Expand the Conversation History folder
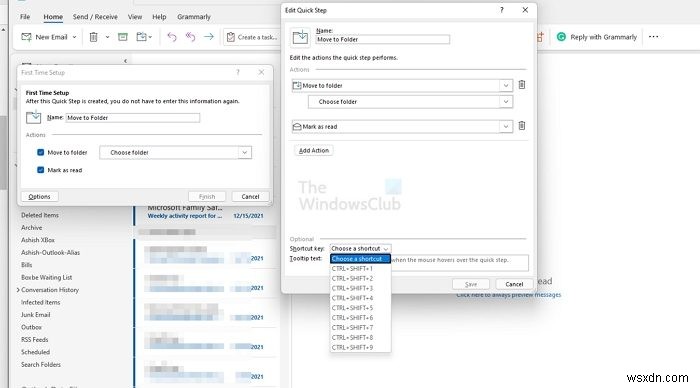Image resolution: width=700 pixels, height=388 pixels. [x=18, y=290]
